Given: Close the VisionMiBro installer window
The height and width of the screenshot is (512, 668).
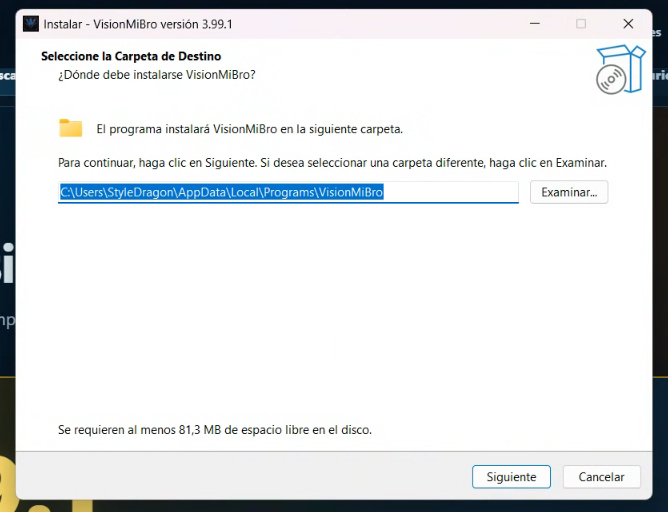Looking at the screenshot, I should (x=628, y=24).
